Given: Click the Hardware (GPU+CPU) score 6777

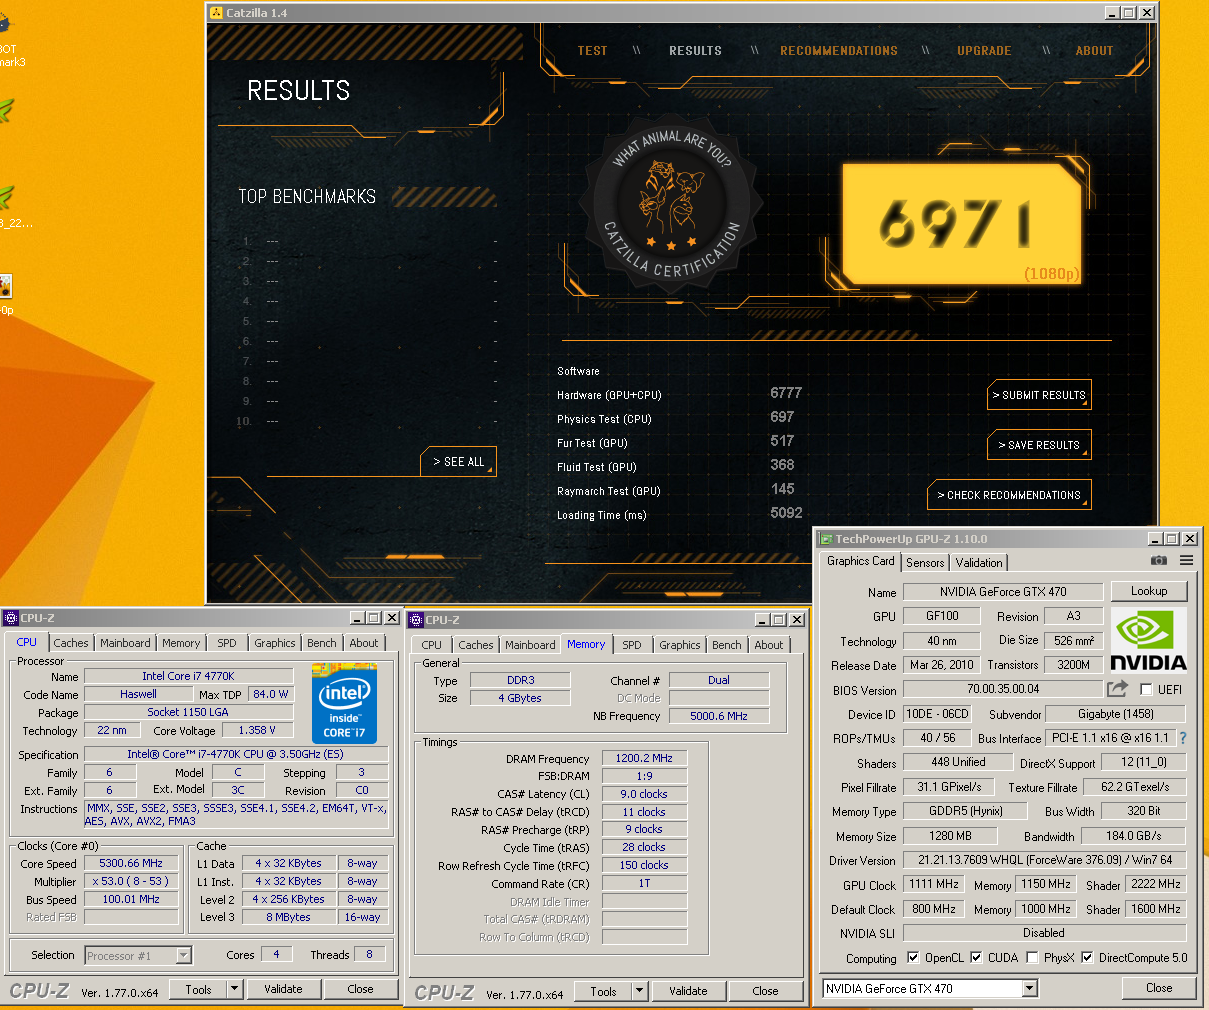Looking at the screenshot, I should [786, 393].
